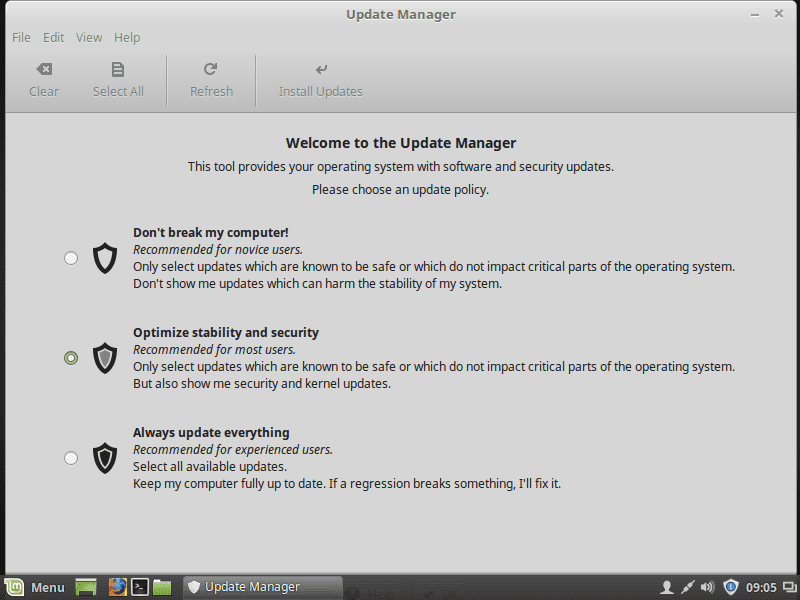Click "Always update everything" heading
The height and width of the screenshot is (600, 800).
[211, 433]
